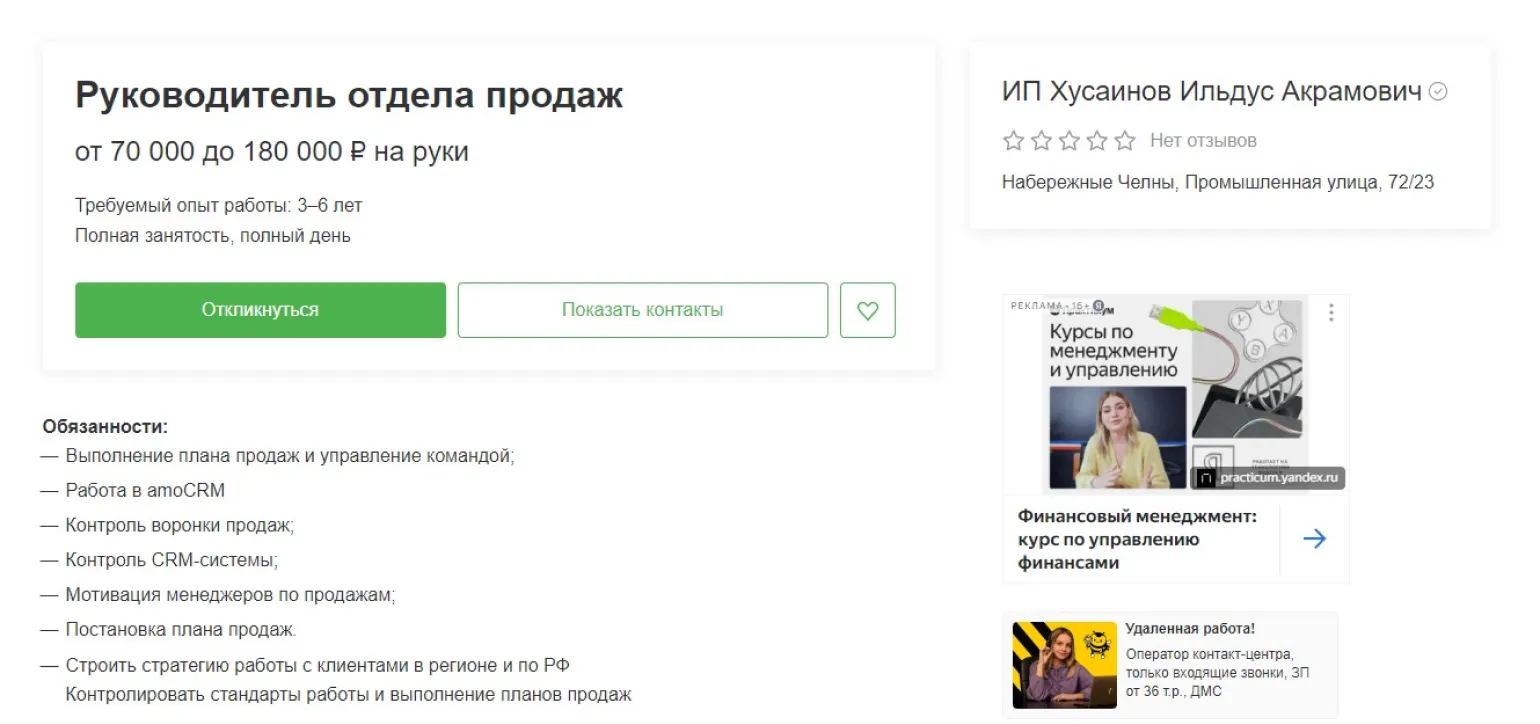Click Оператор контакт-центра ad description text
Image resolution: width=1540 pixels, height=724 pixels.
pyautogui.click(x=1217, y=673)
